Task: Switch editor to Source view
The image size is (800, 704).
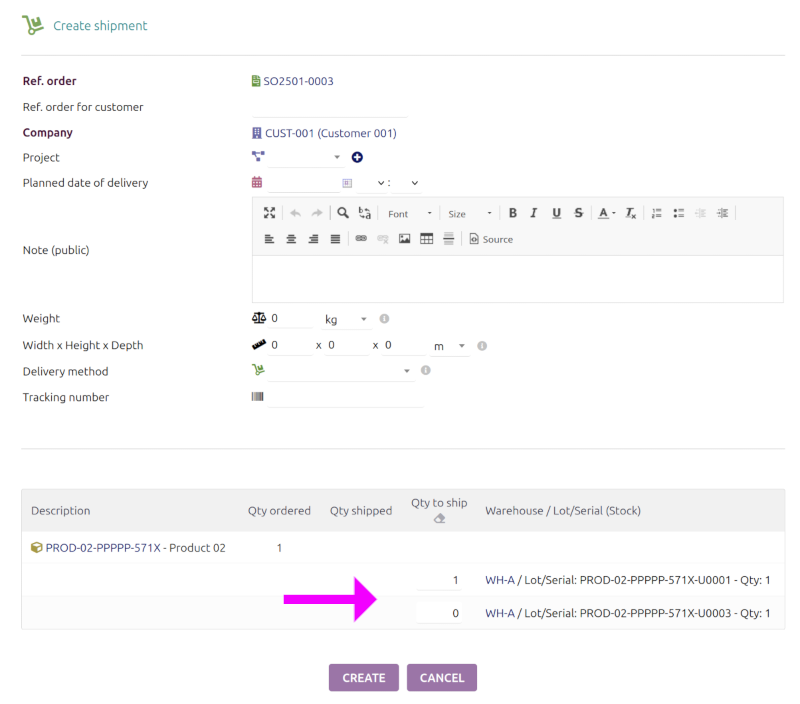Action: click(491, 239)
